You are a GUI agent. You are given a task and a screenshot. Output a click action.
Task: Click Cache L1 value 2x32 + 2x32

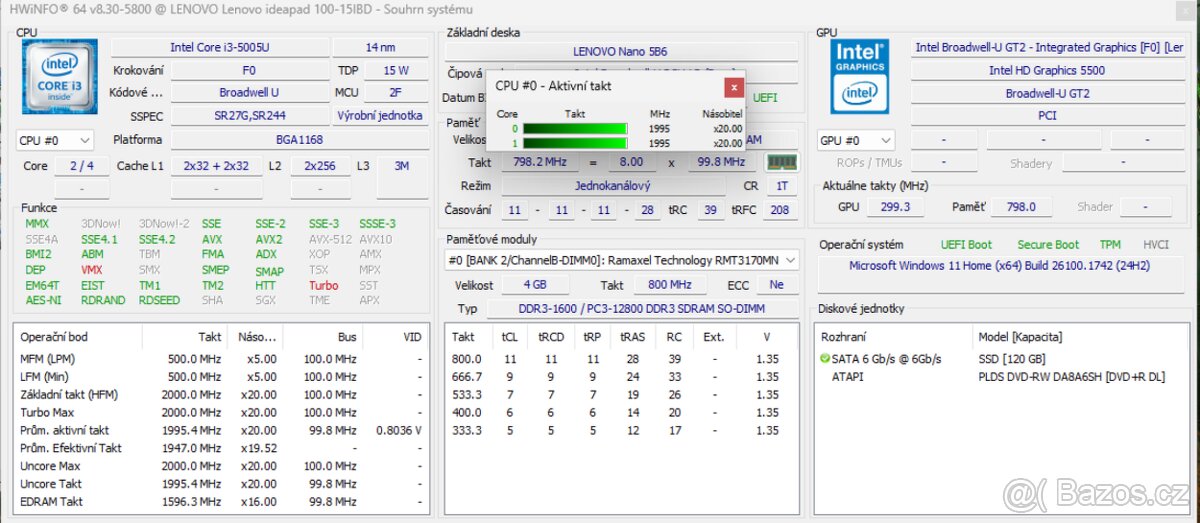(x=216, y=166)
